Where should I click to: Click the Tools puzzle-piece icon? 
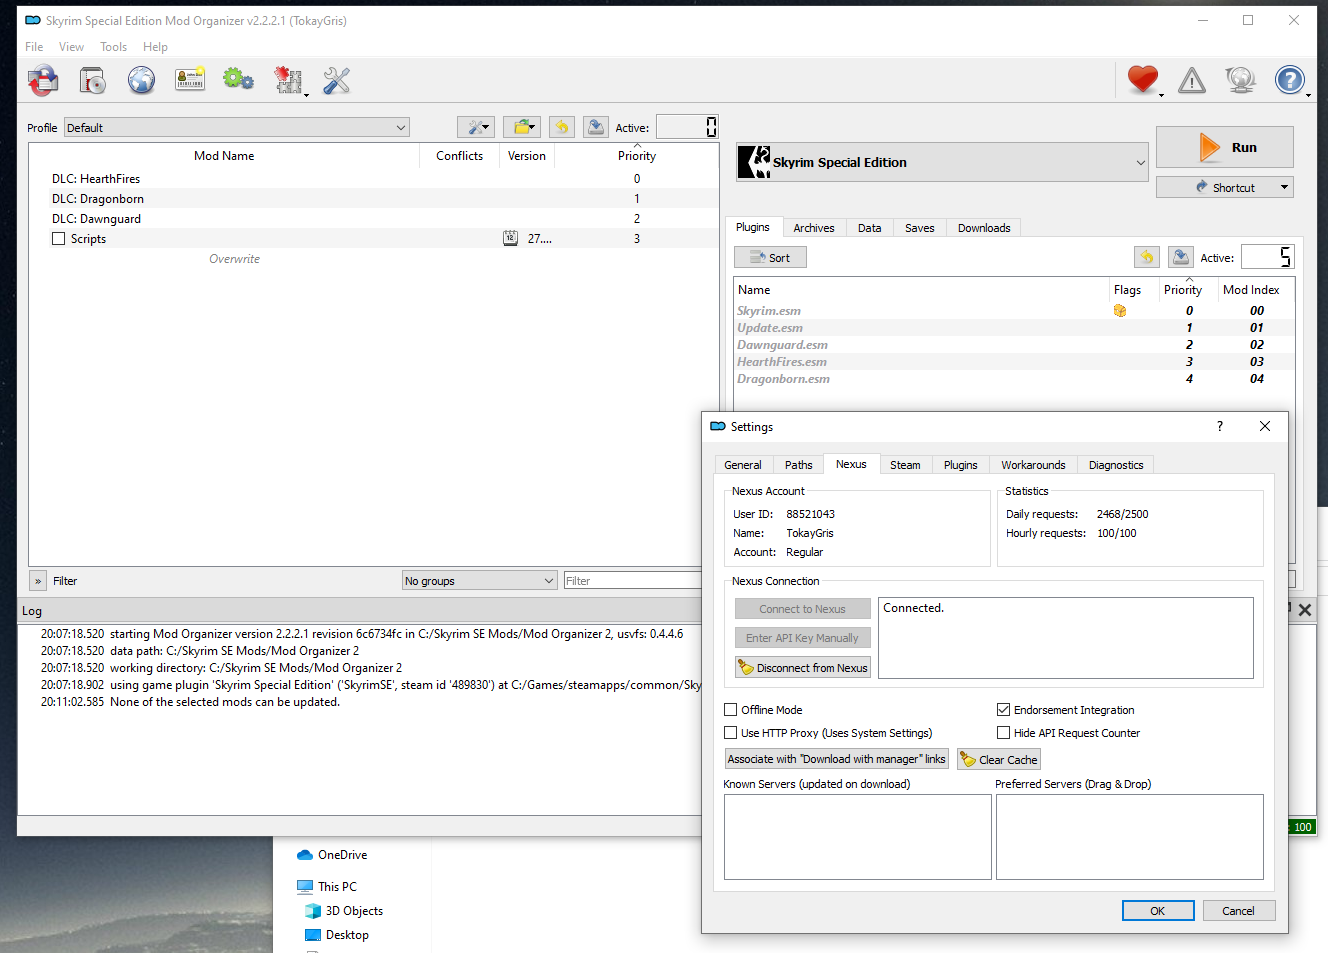288,80
